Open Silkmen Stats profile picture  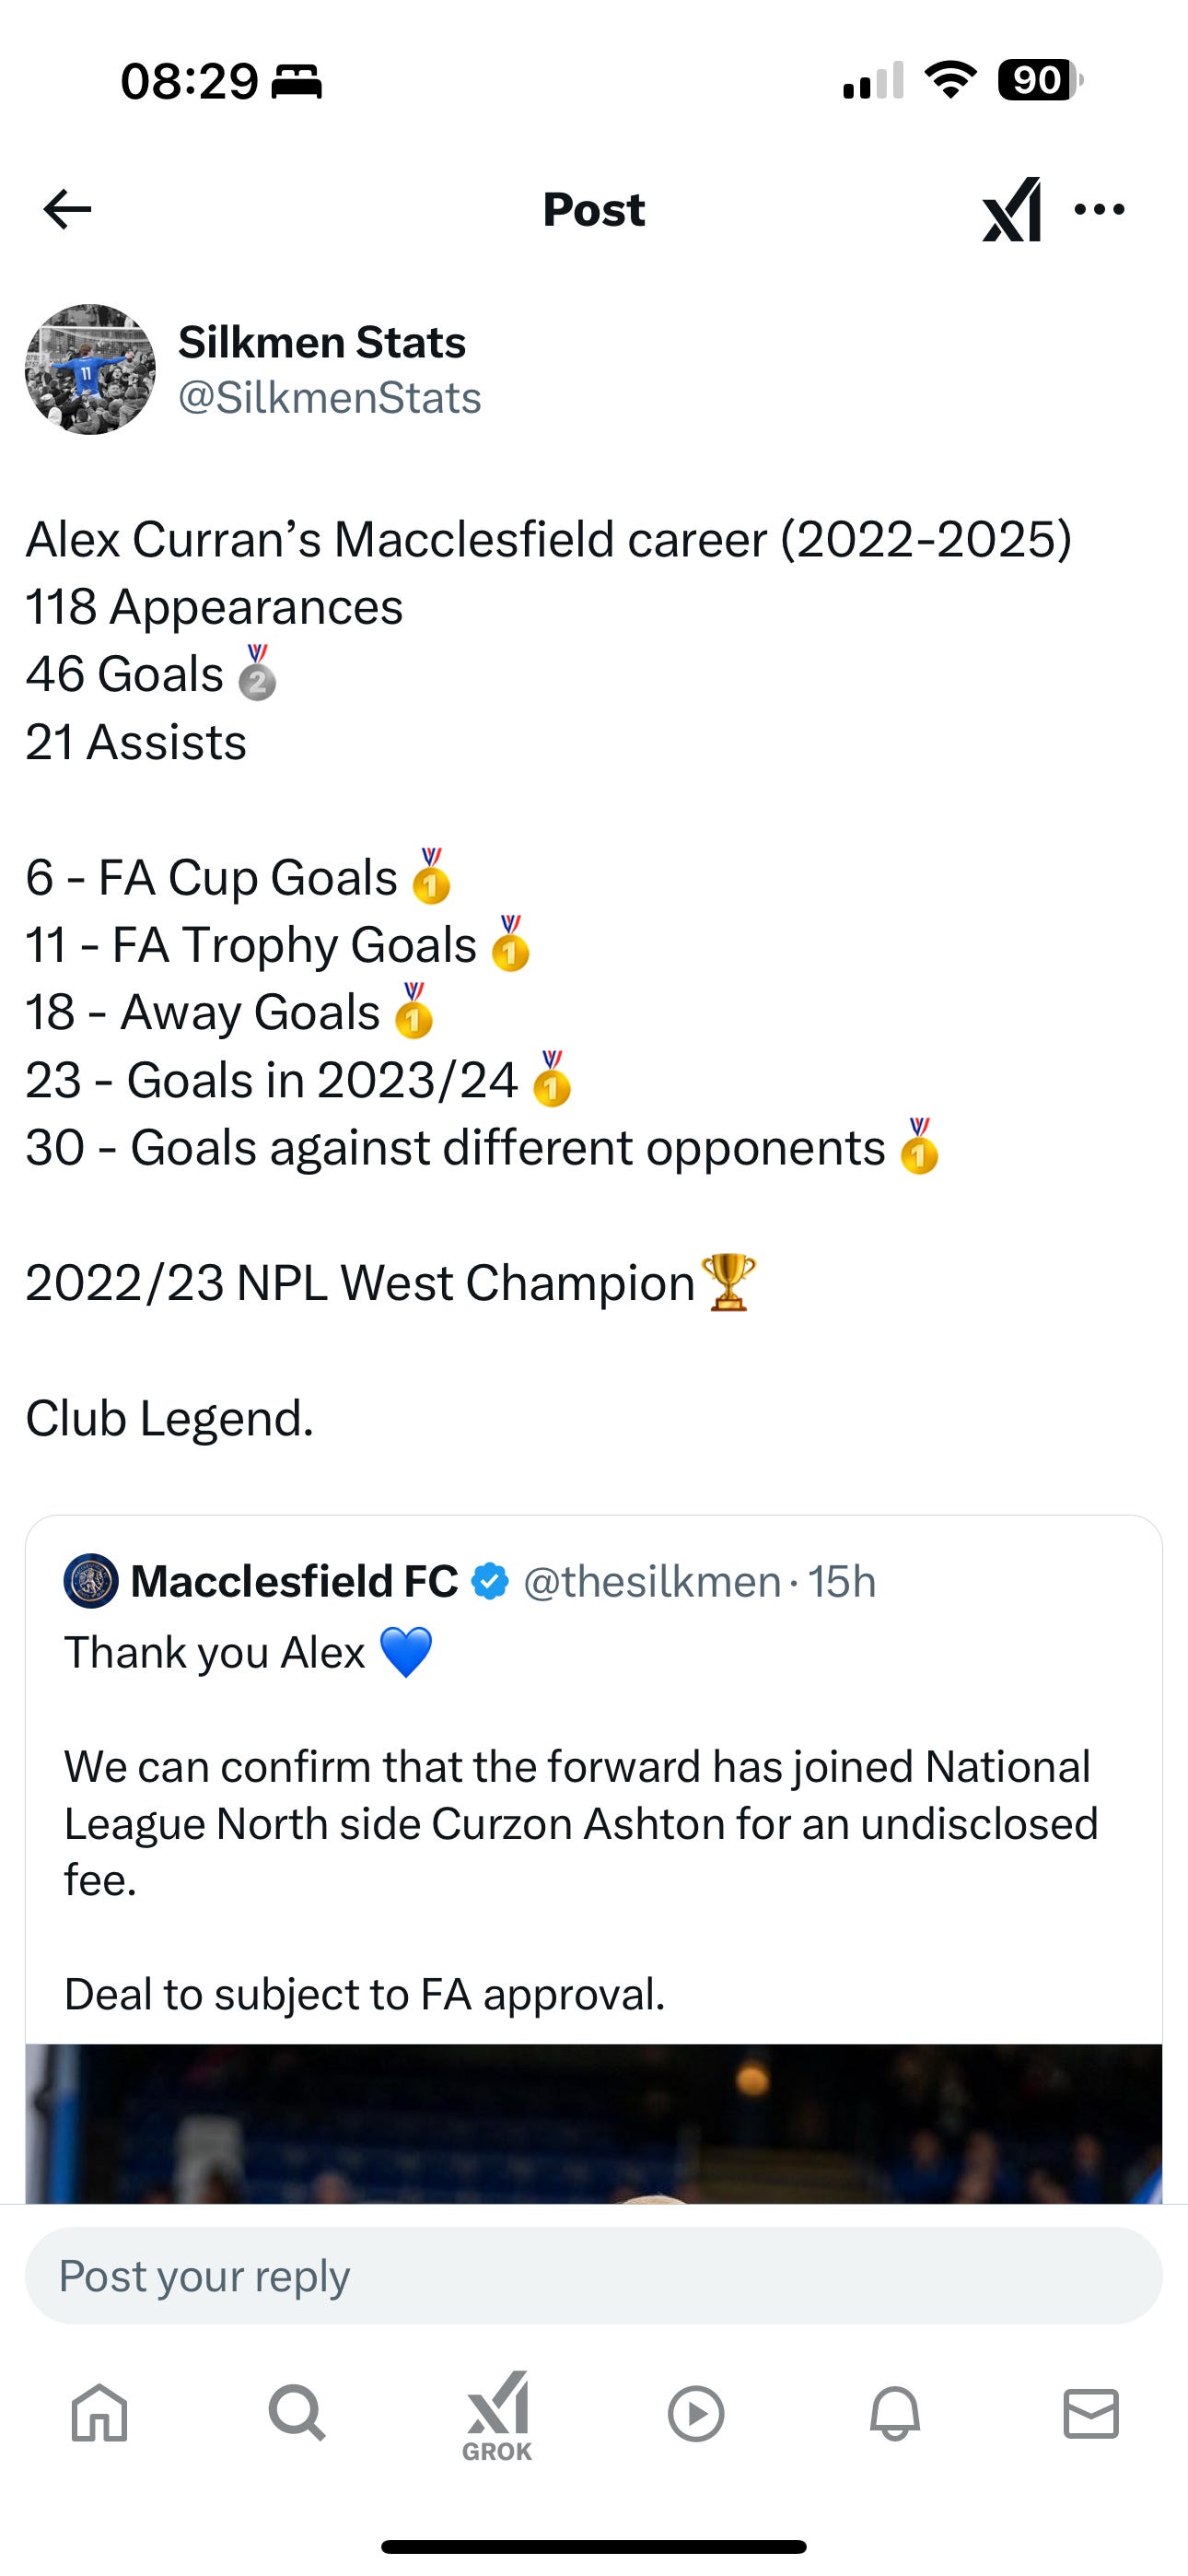(x=90, y=369)
